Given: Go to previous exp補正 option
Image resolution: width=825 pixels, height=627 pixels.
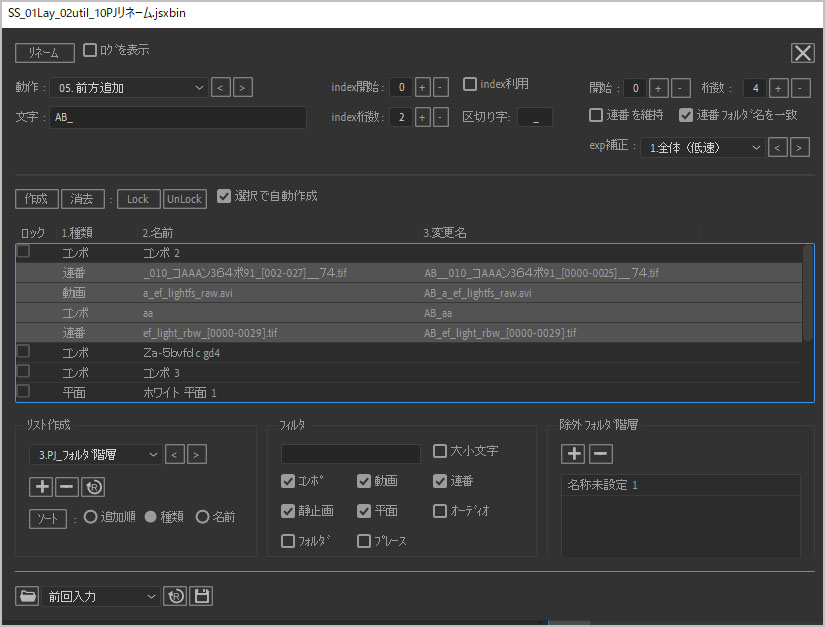Looking at the screenshot, I should [778, 148].
